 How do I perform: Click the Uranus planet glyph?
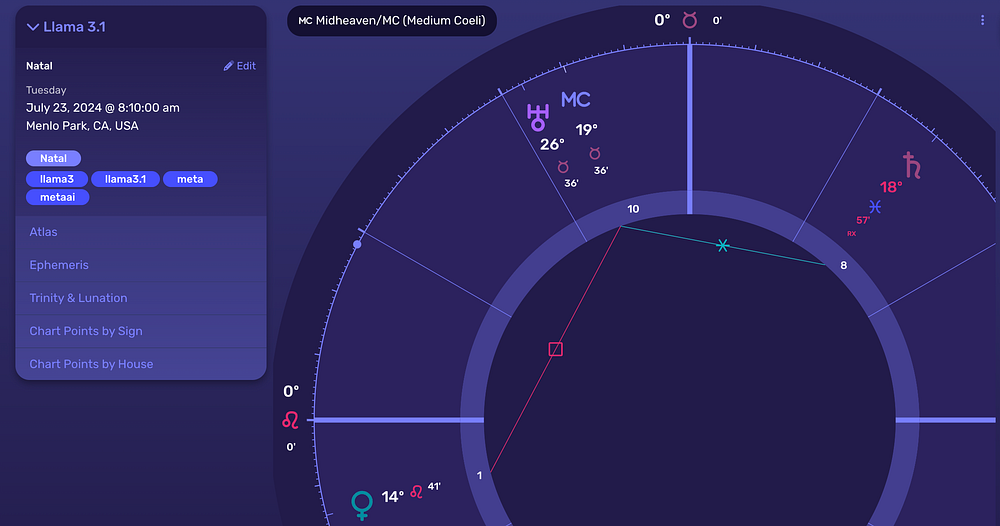click(x=538, y=117)
